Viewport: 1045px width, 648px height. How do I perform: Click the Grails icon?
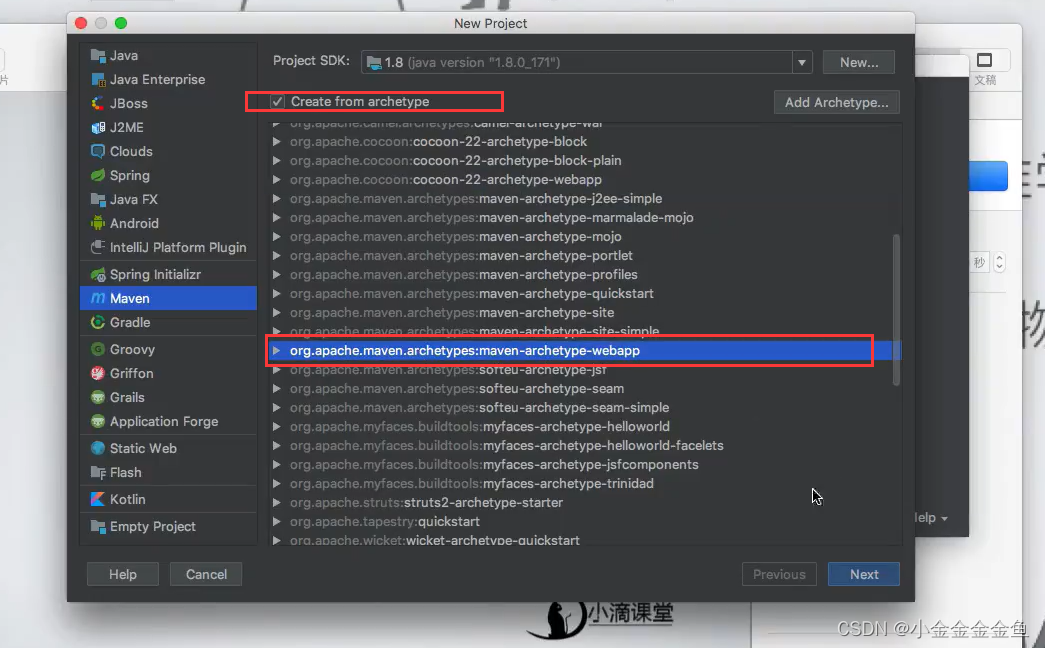click(x=98, y=397)
